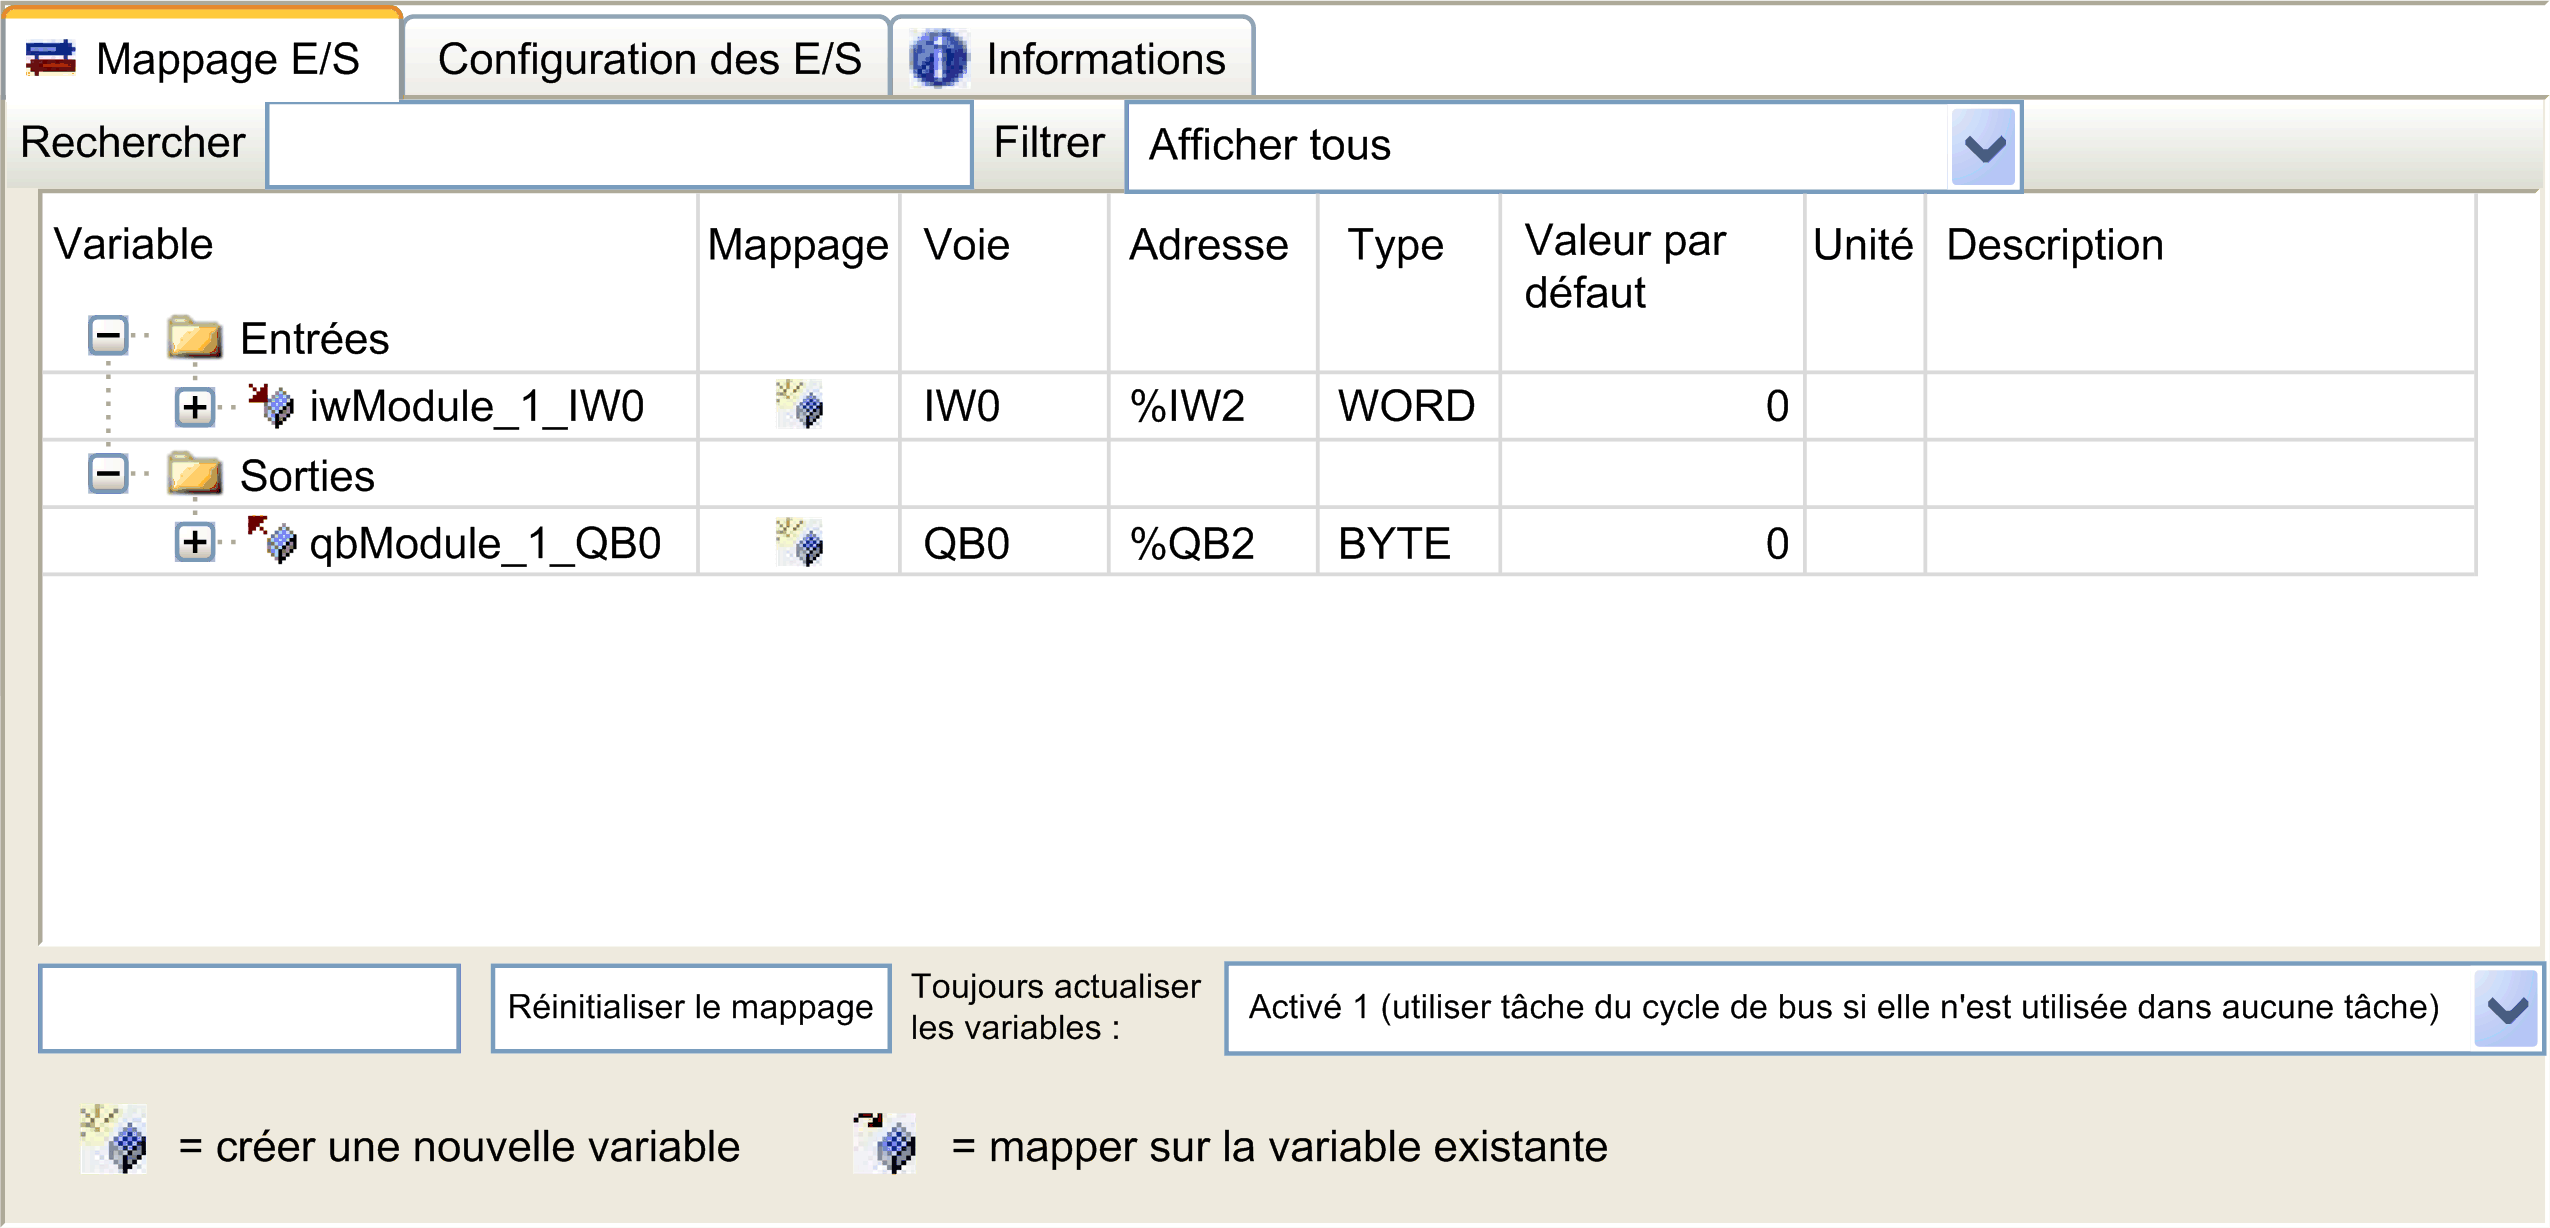The image size is (2550, 1228).
Task: Select the iwModule_1_IW0 variable name
Action: pos(477,407)
